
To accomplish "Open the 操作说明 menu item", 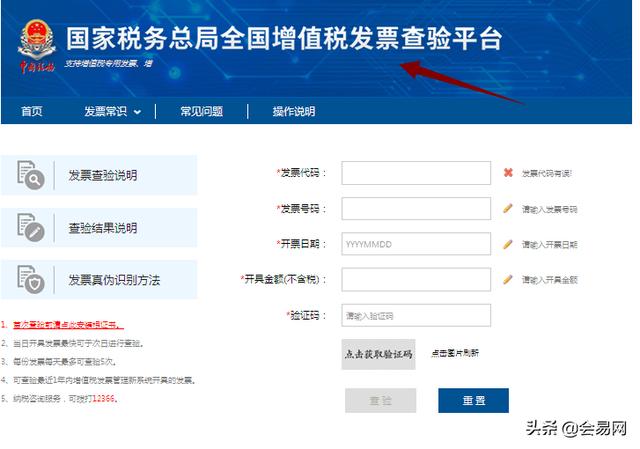I will pyautogui.click(x=293, y=111).
